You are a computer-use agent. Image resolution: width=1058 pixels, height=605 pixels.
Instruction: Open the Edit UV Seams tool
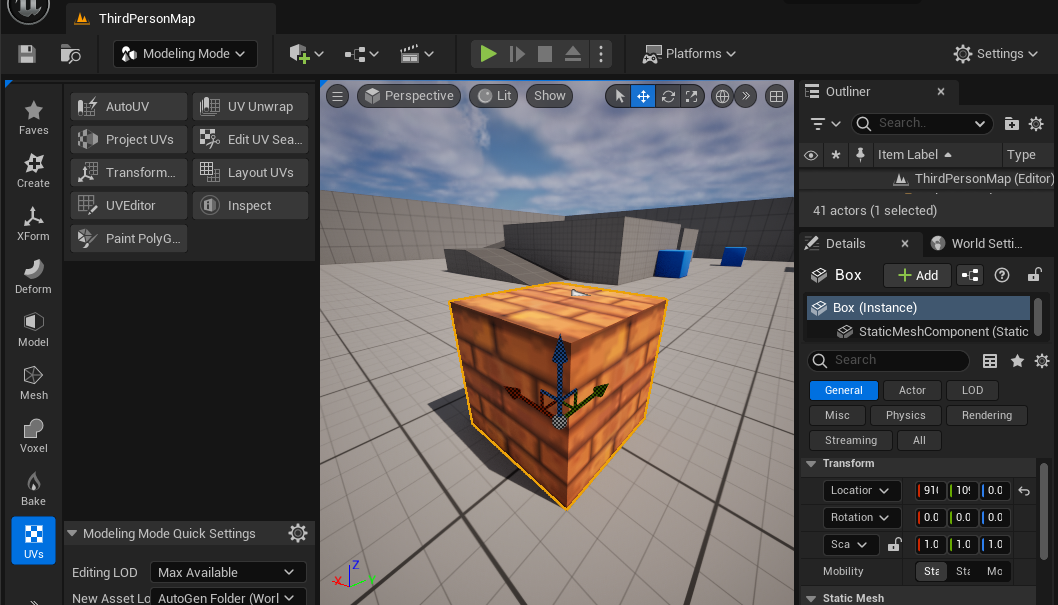tap(250, 140)
